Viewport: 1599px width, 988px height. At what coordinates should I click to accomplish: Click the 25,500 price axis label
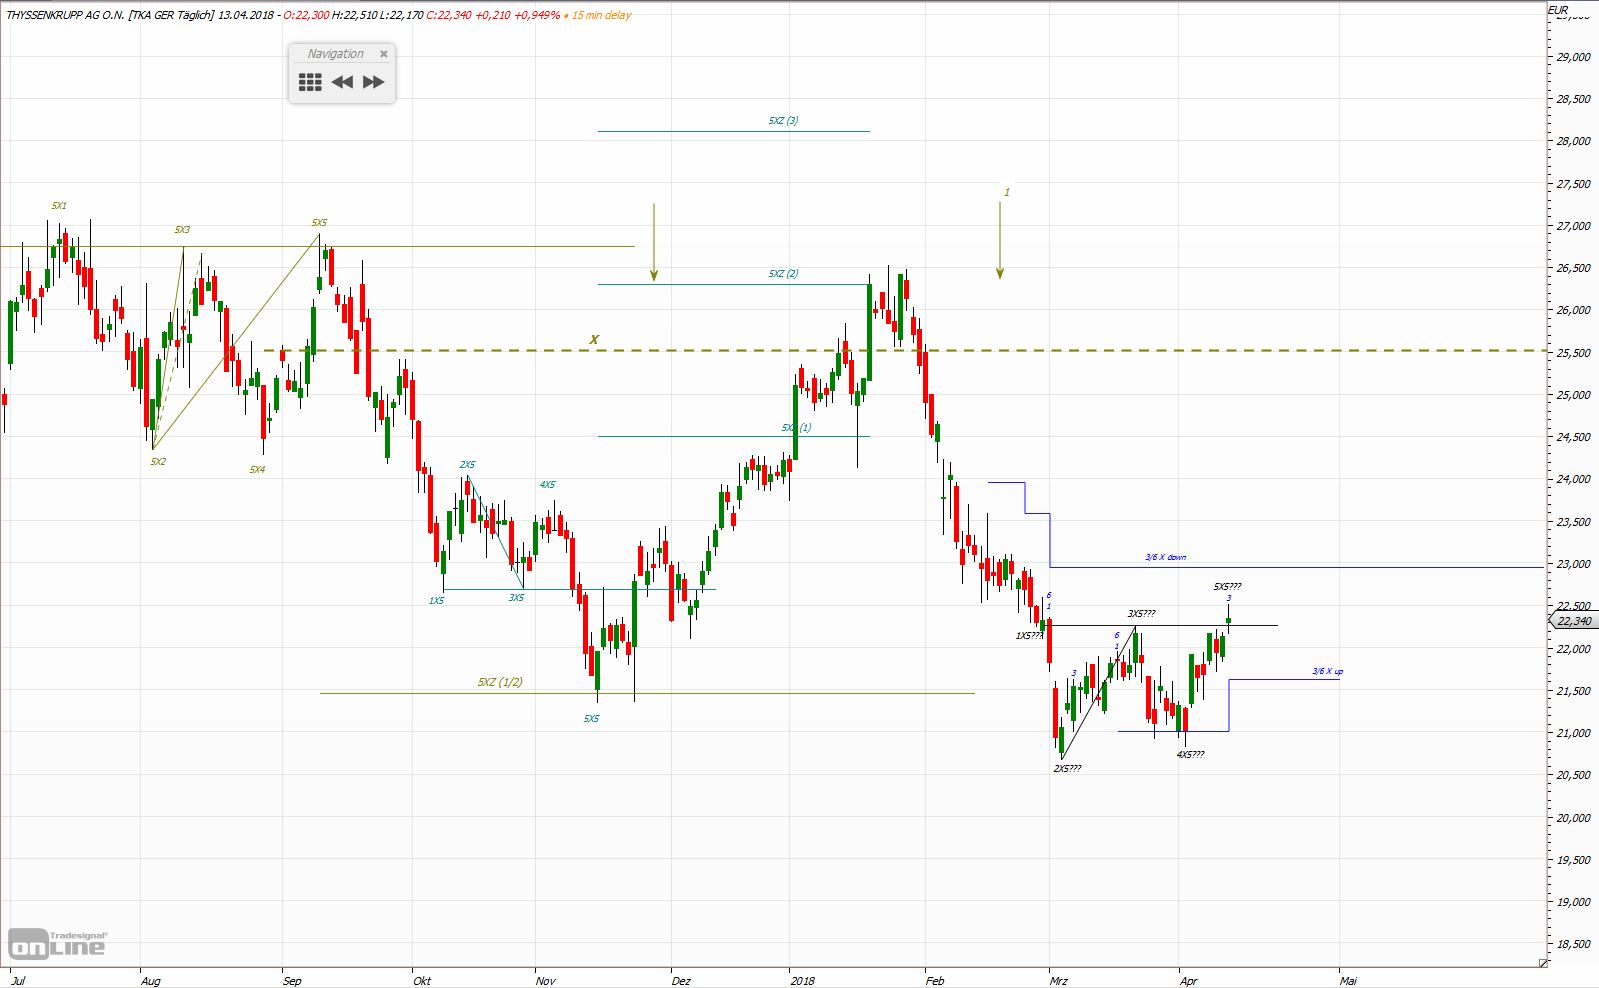point(1574,353)
